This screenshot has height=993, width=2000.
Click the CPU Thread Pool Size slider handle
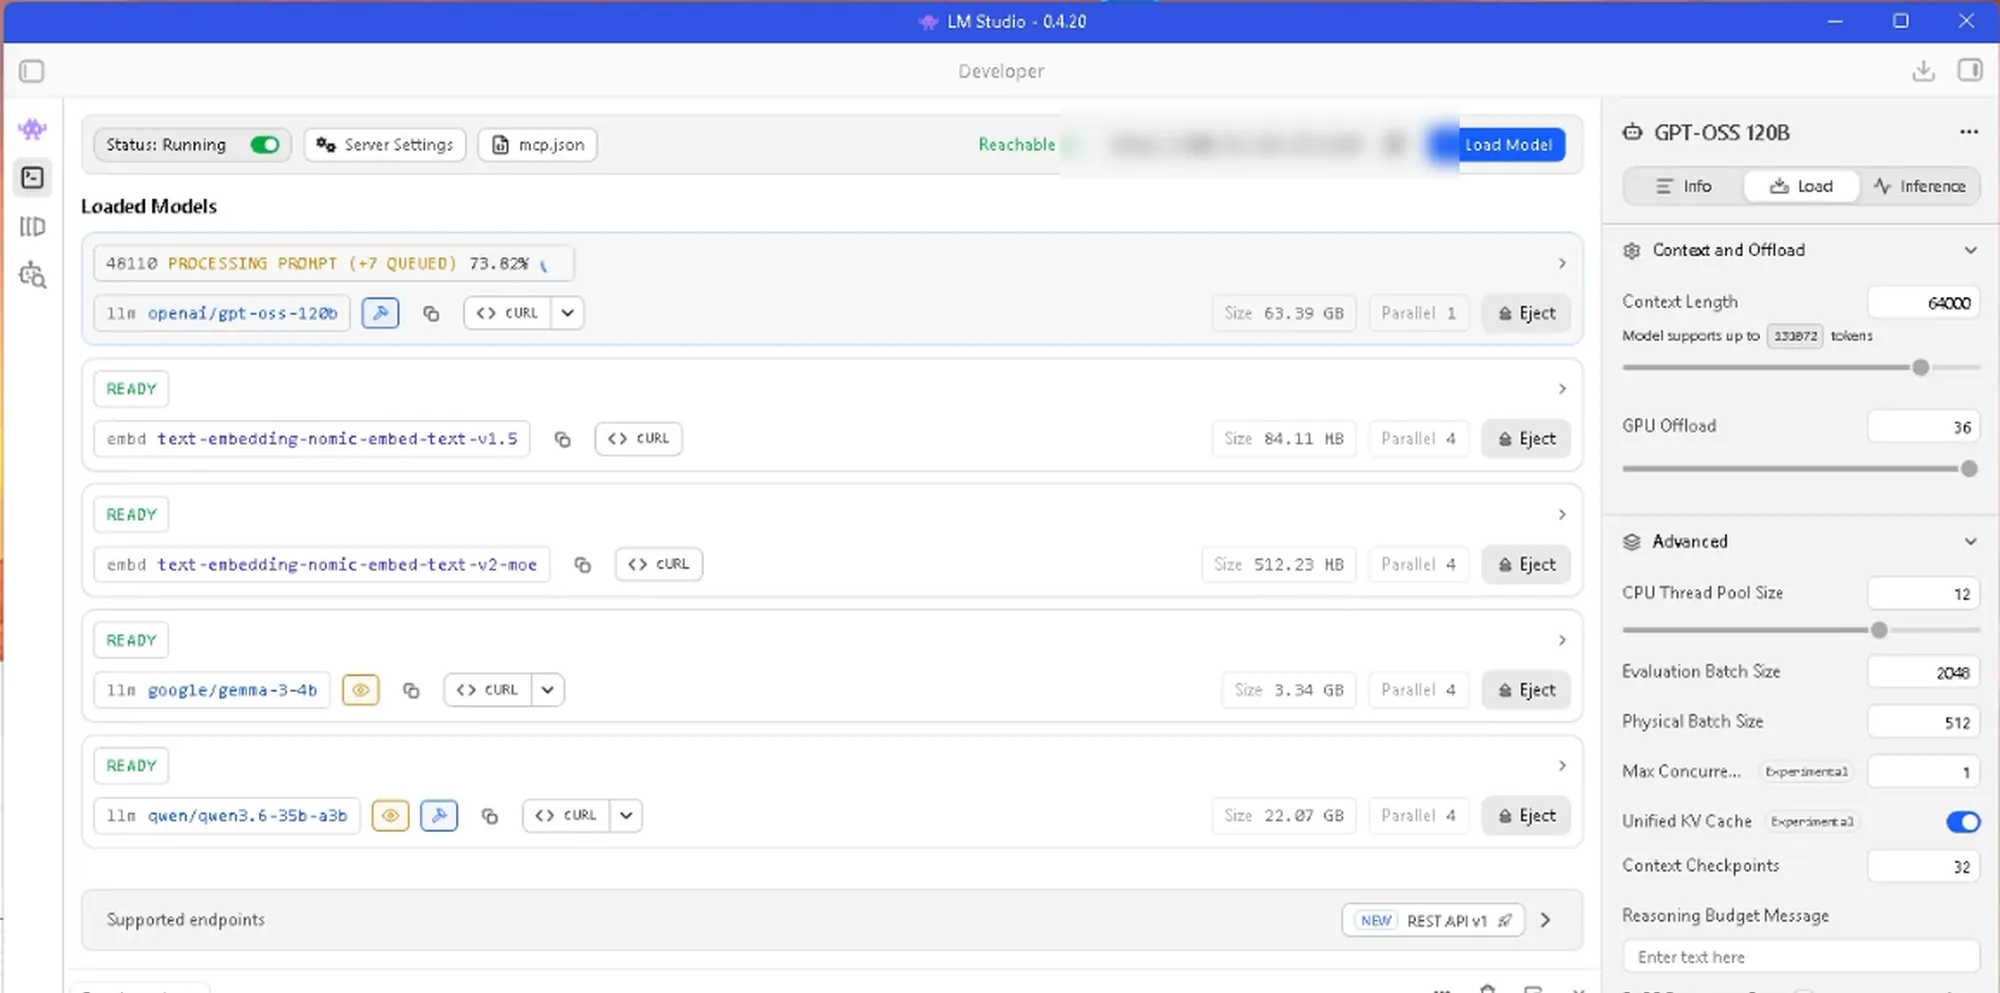1879,630
